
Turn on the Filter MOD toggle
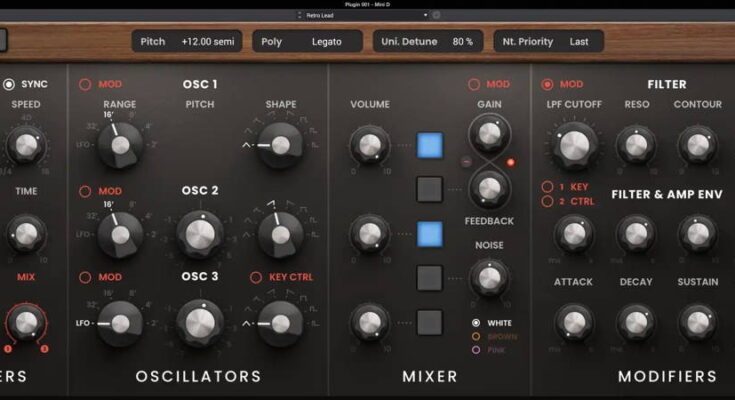tap(547, 85)
